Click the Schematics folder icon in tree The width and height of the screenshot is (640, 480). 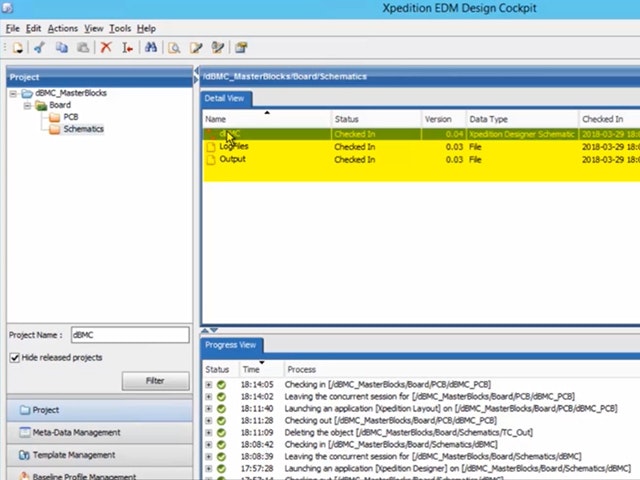click(54, 129)
